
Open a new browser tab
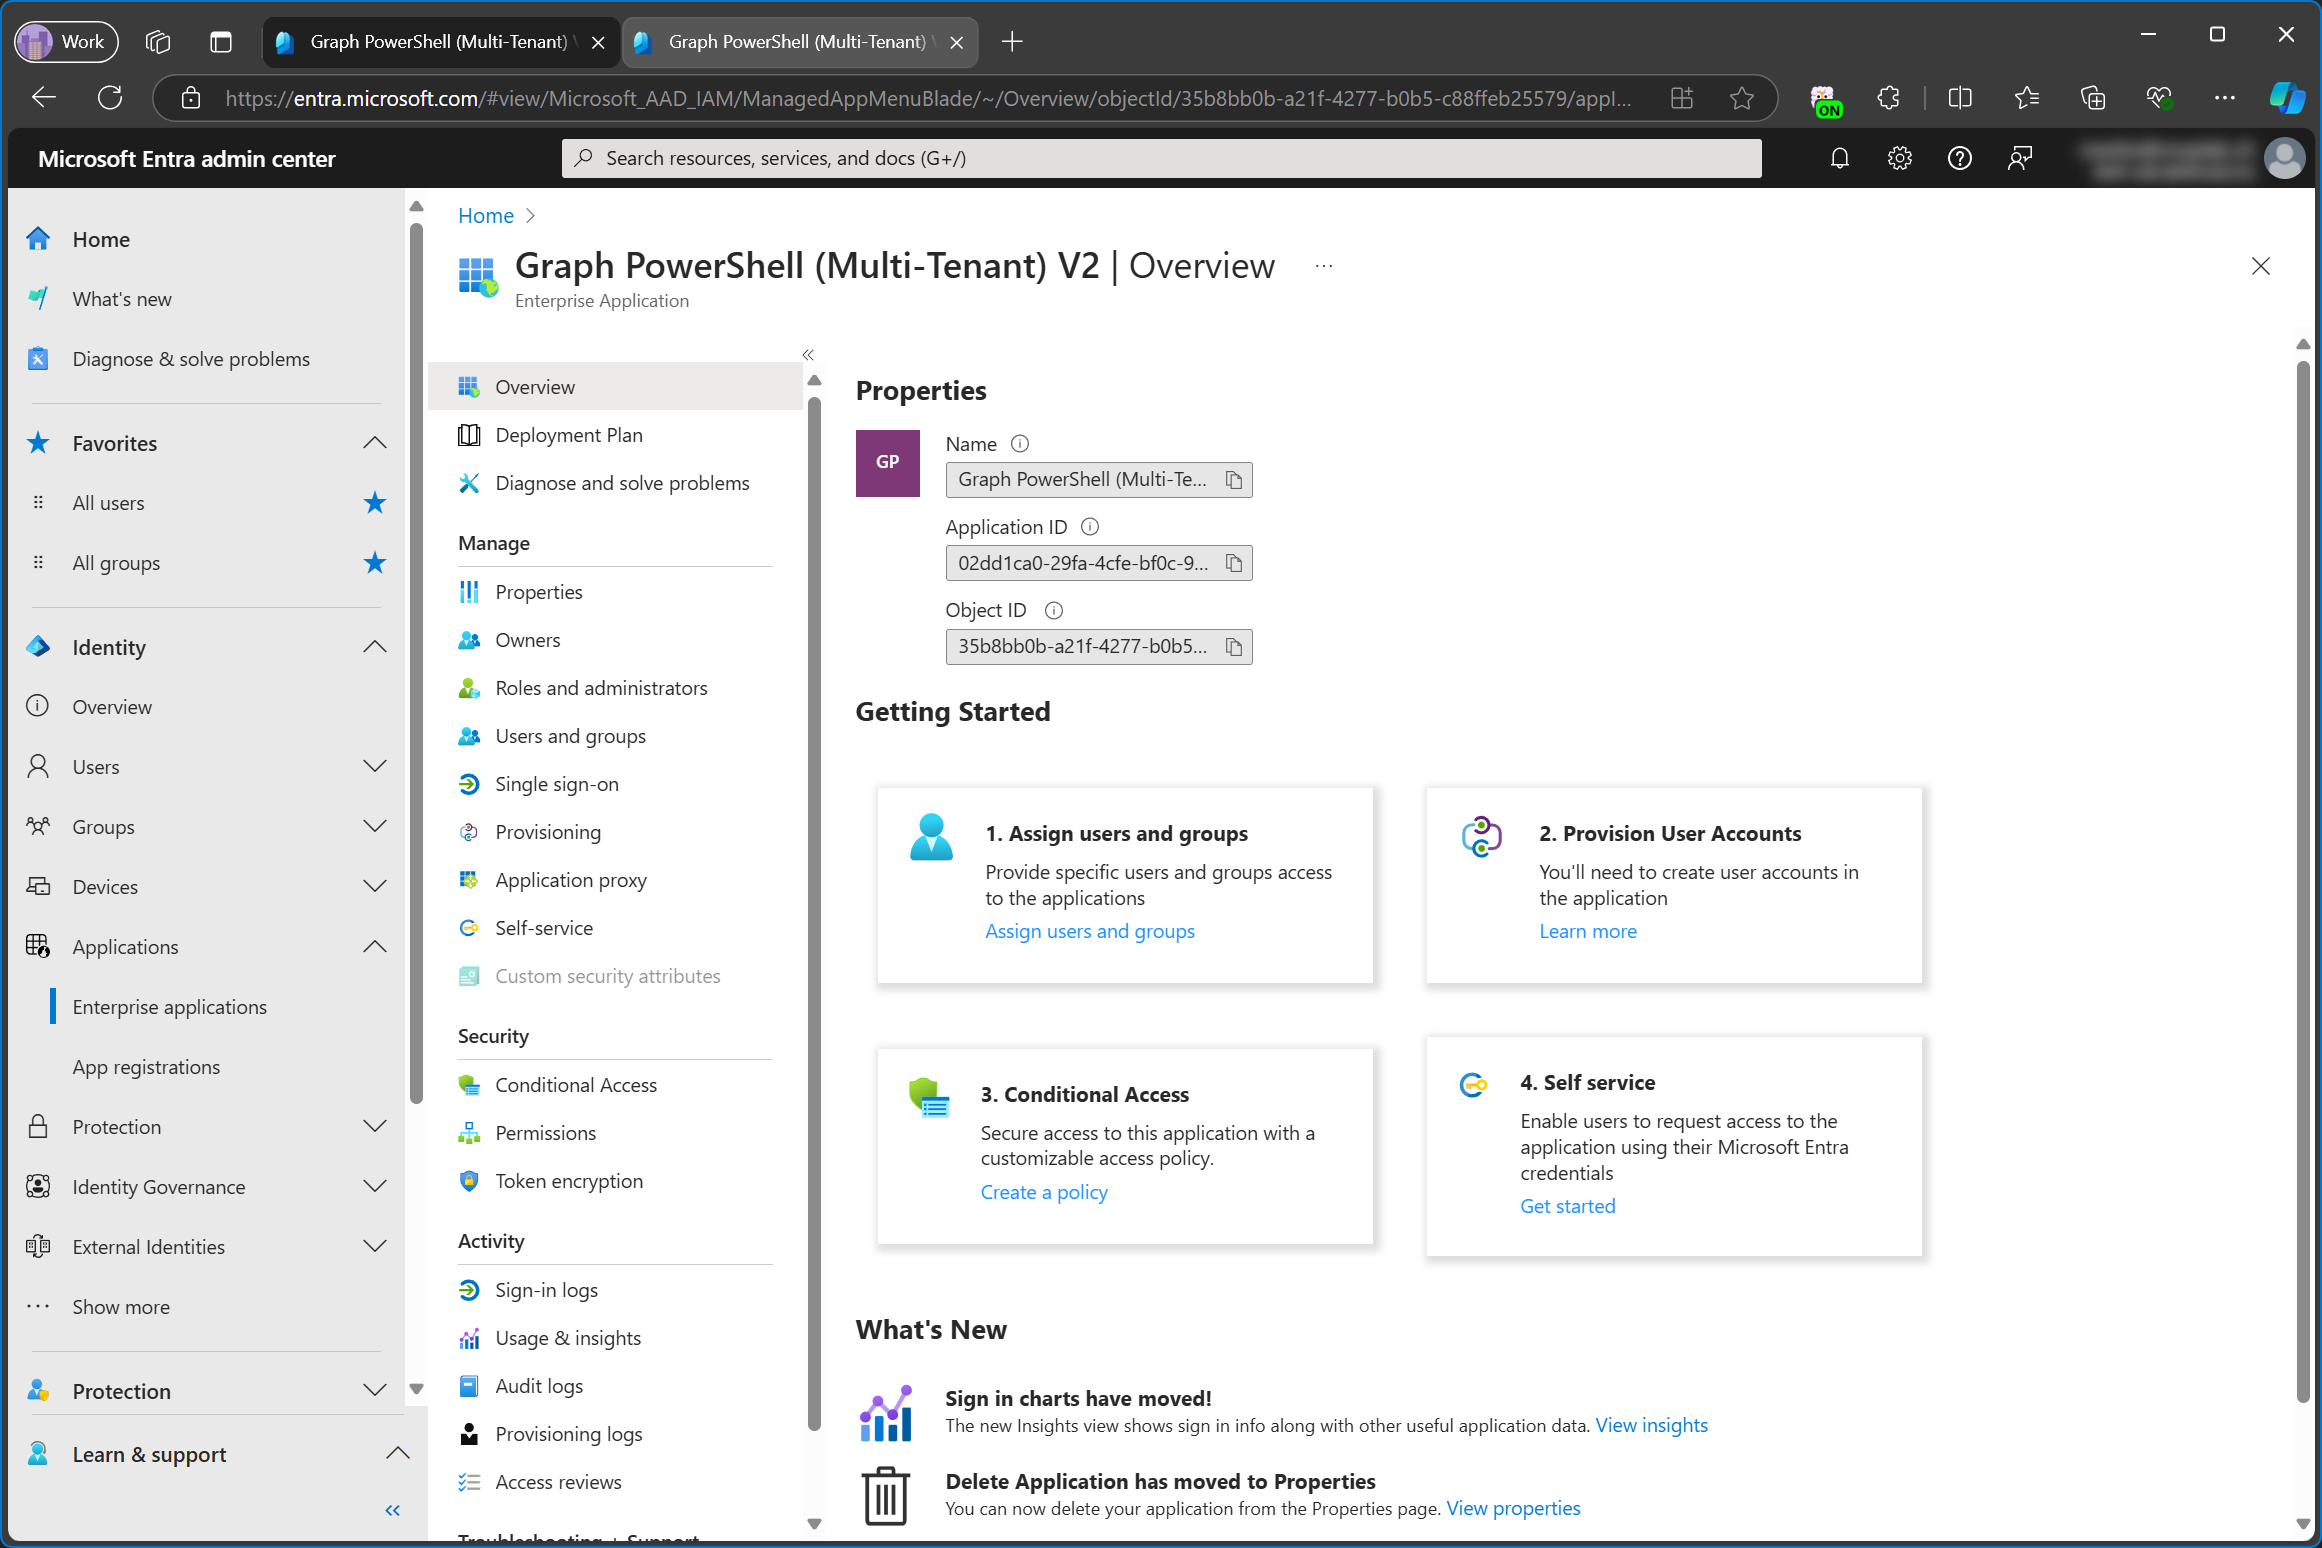[1012, 42]
